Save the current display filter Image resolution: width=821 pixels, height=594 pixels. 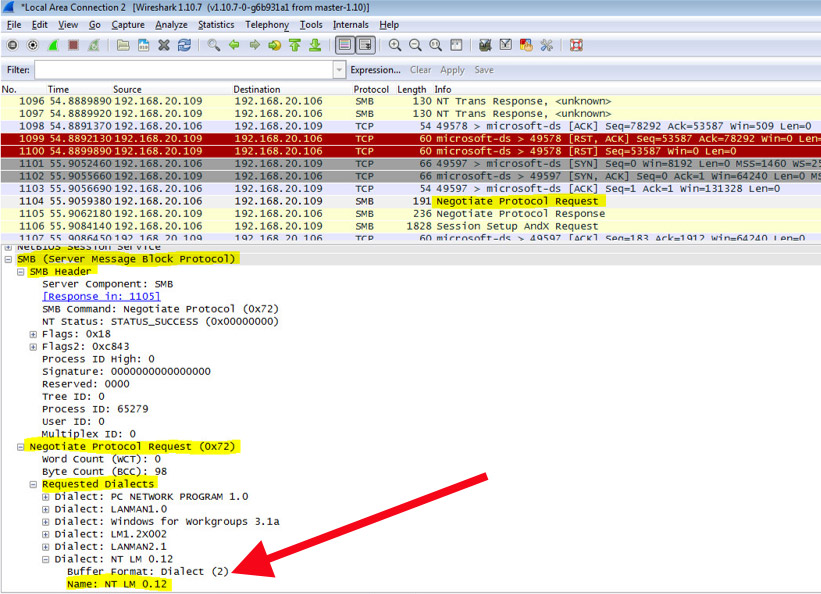pyautogui.click(x=484, y=70)
